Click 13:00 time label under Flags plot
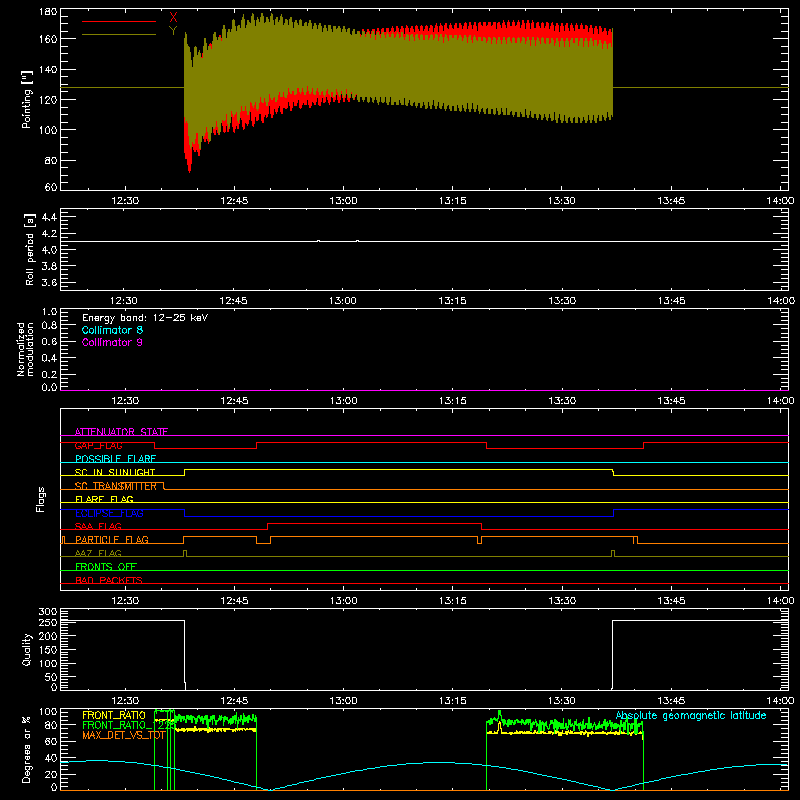This screenshot has height=800, width=800. point(343,601)
